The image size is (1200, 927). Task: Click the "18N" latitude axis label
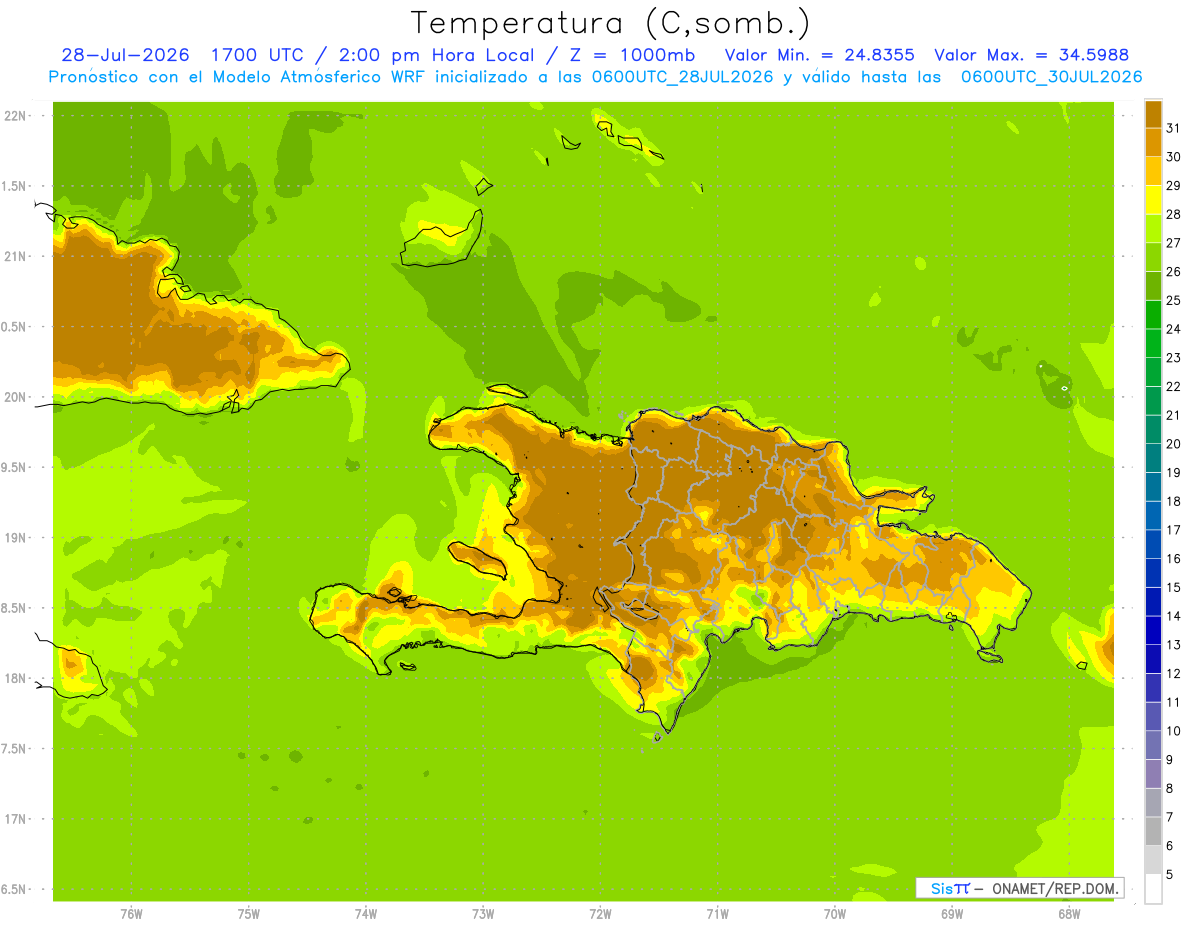pos(15,678)
